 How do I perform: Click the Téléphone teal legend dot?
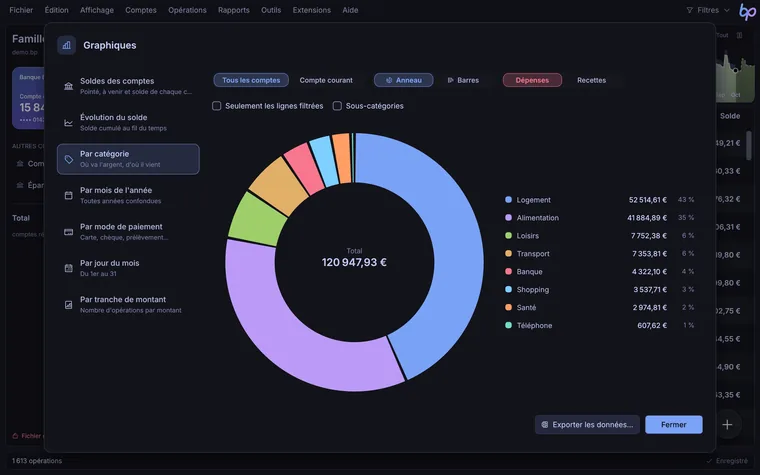(x=508, y=325)
